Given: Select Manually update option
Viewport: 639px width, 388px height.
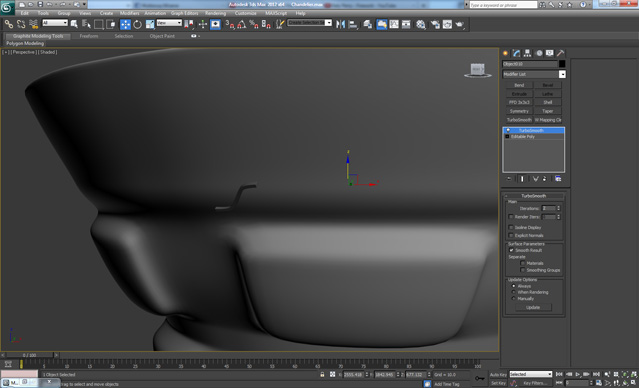Looking at the screenshot, I should (513, 298).
